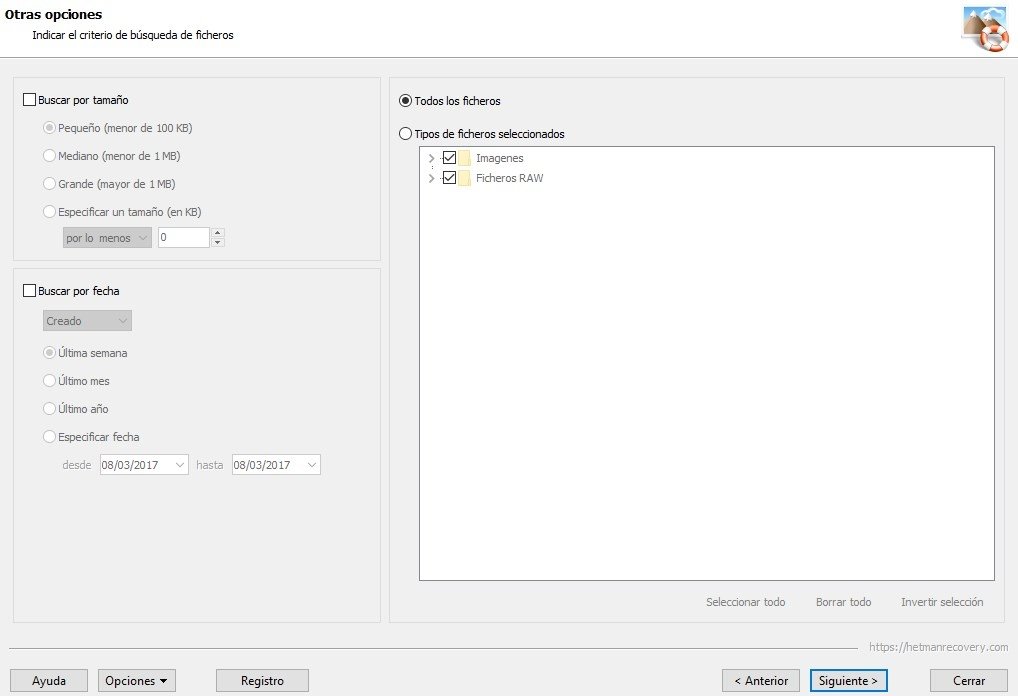Screen dimensions: 1018x696
Task: Expand the Imagenes tree node
Action: [431, 158]
